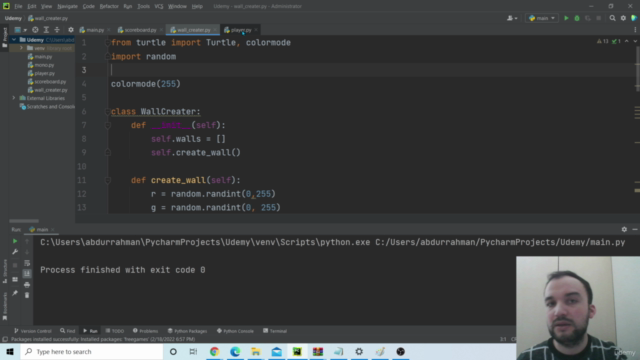Open Find tool window
The height and width of the screenshot is (360, 640).
[67, 331]
